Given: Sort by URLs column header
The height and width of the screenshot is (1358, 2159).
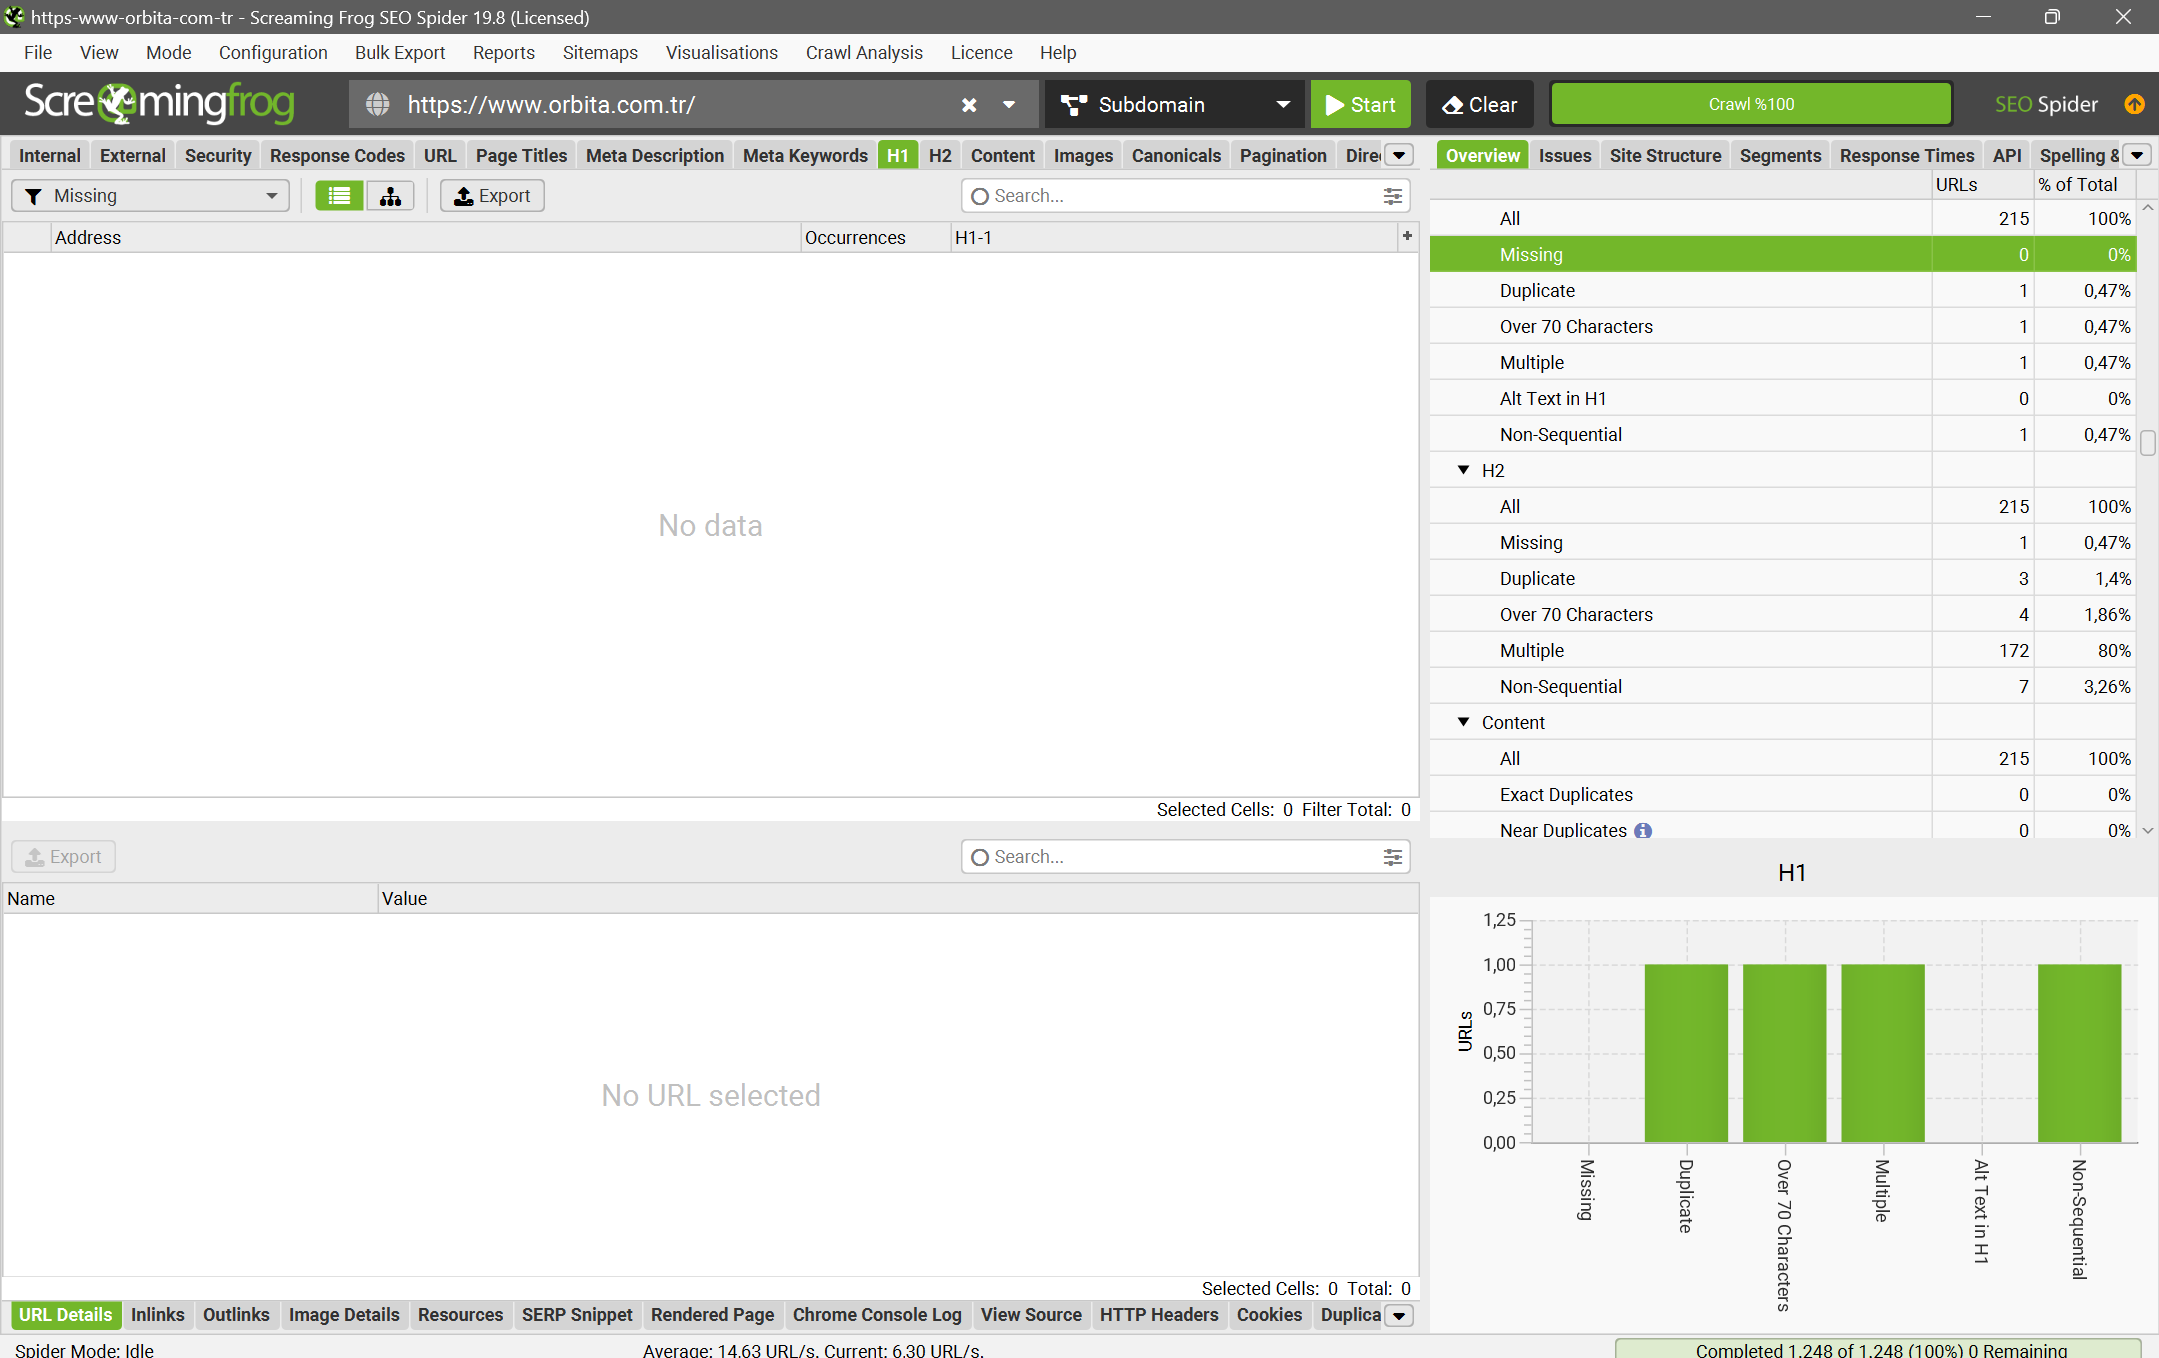Looking at the screenshot, I should [1982, 185].
